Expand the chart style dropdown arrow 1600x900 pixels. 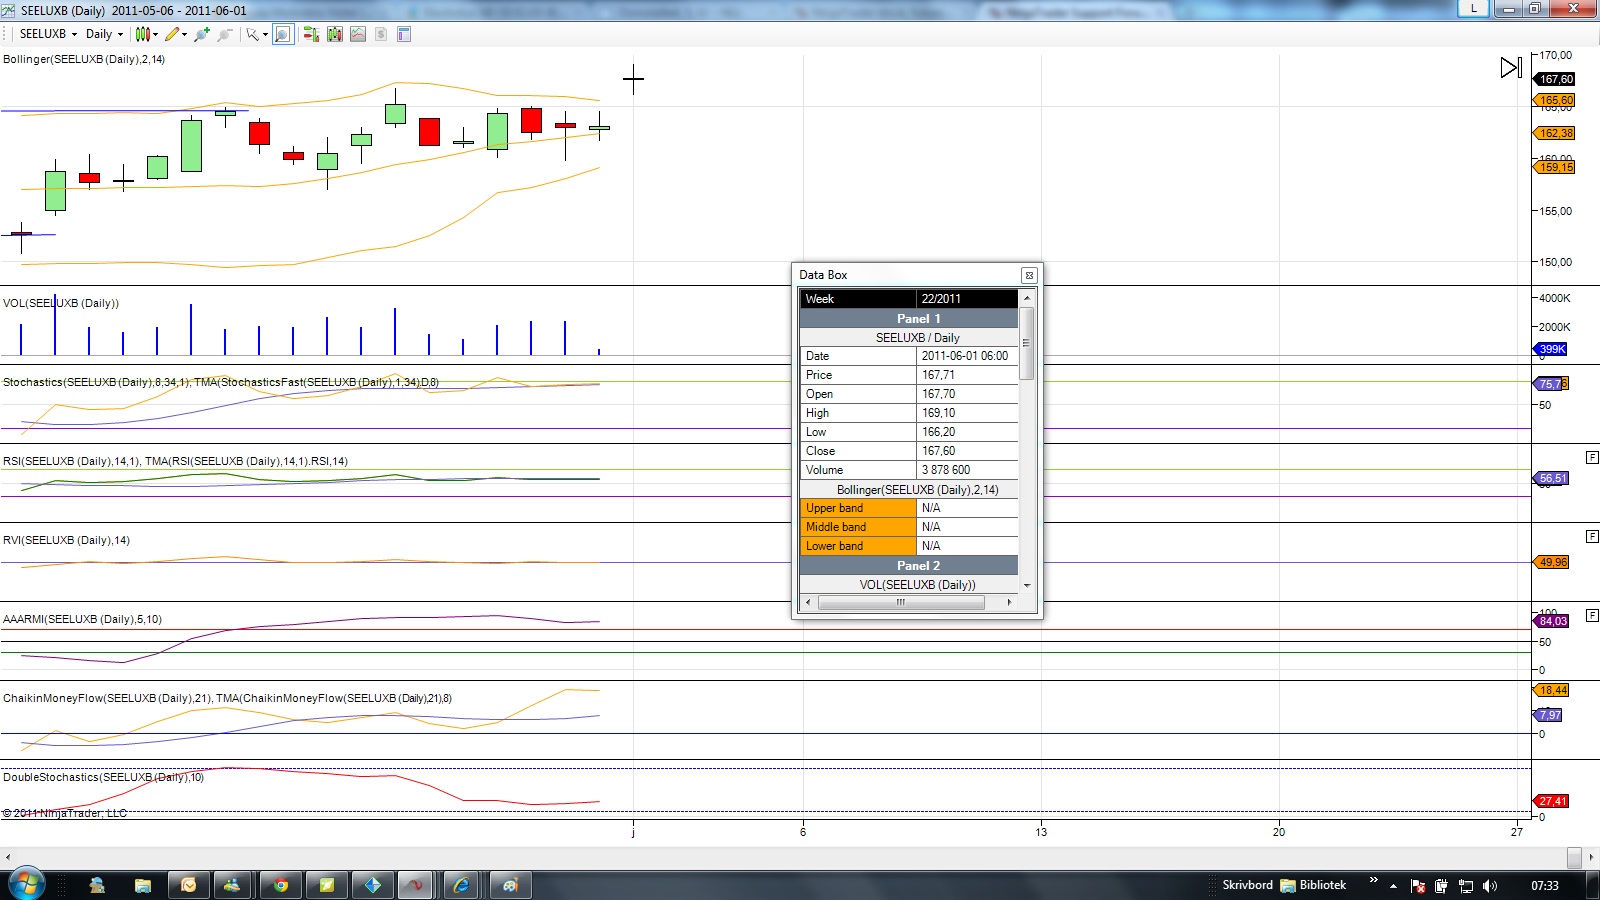pos(156,34)
